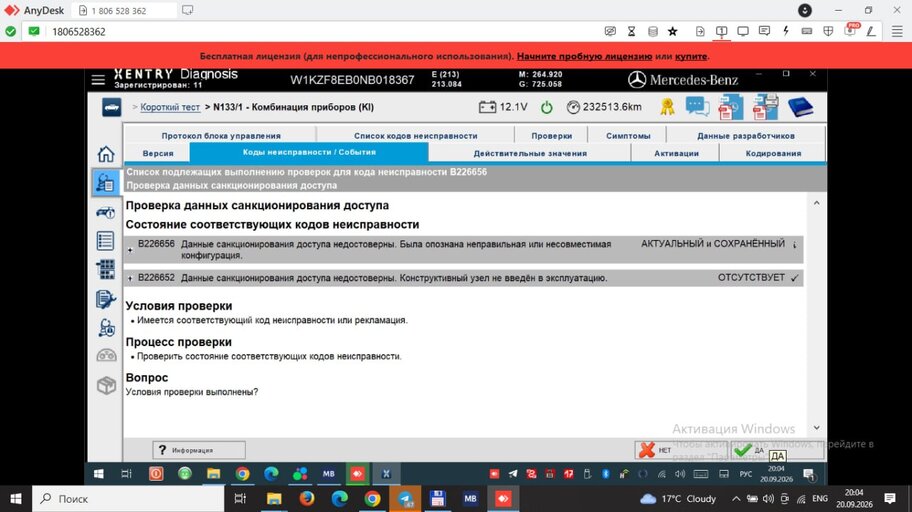Open AnyDesk whiteboard pen icon
The image size is (912, 512).
[x=871, y=31]
